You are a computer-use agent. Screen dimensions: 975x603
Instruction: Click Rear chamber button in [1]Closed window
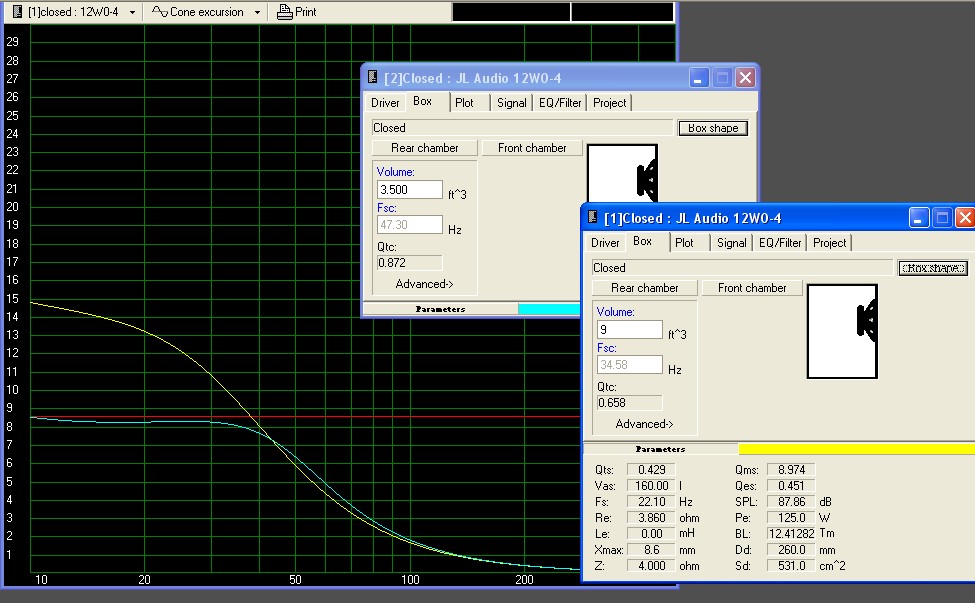click(x=645, y=288)
